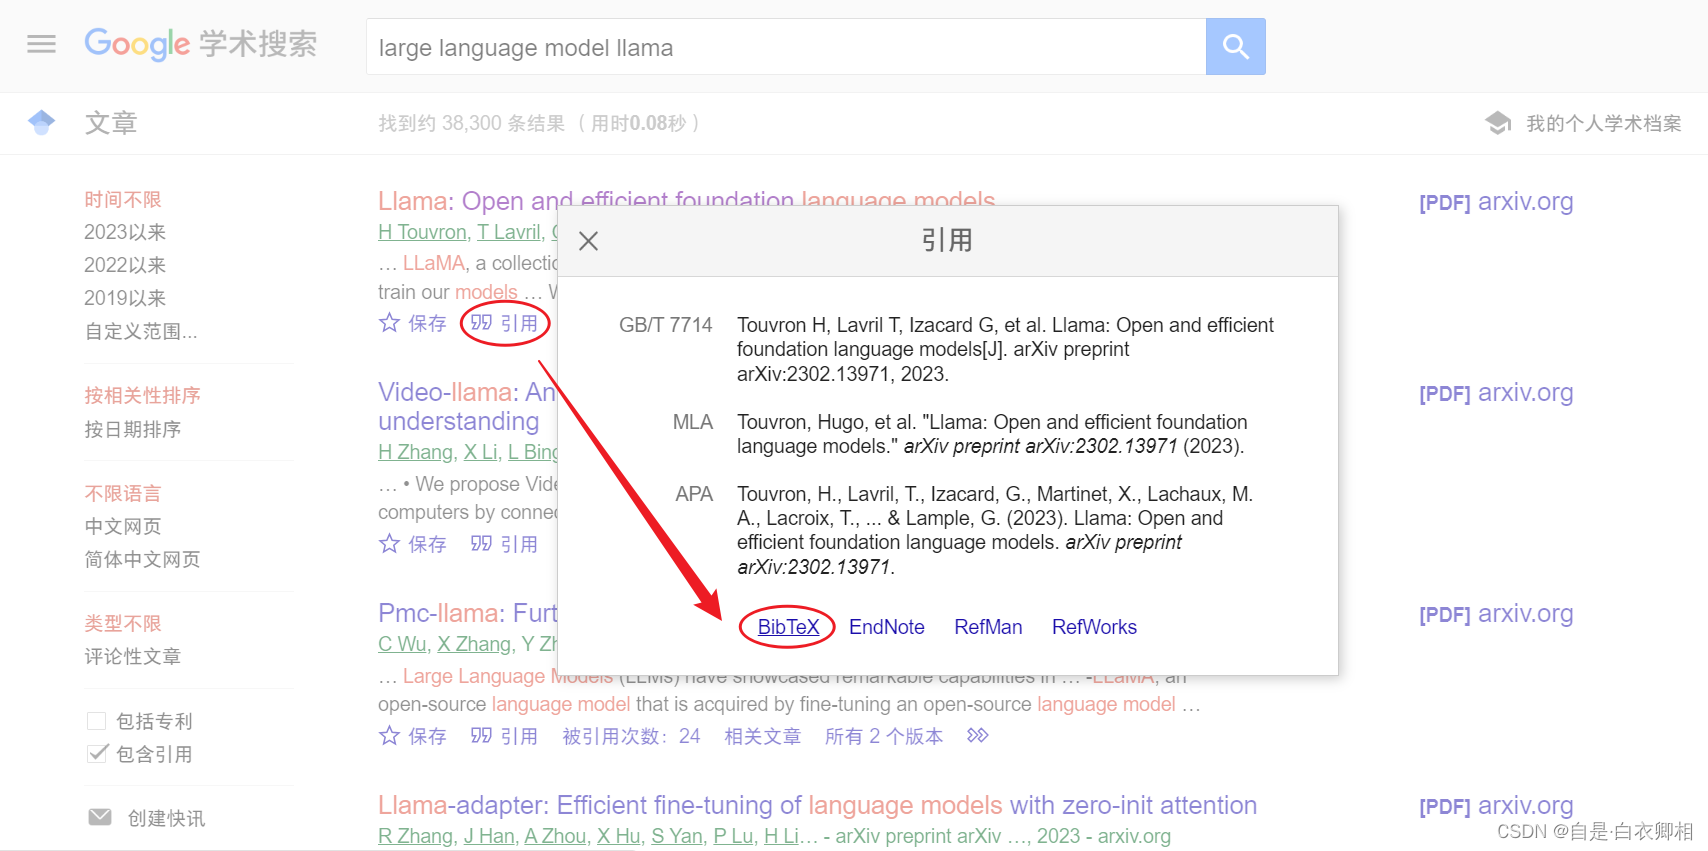Screen dimensions: 1708x851
Task: Click author X Zhang under Pmc-llama
Action: [474, 644]
